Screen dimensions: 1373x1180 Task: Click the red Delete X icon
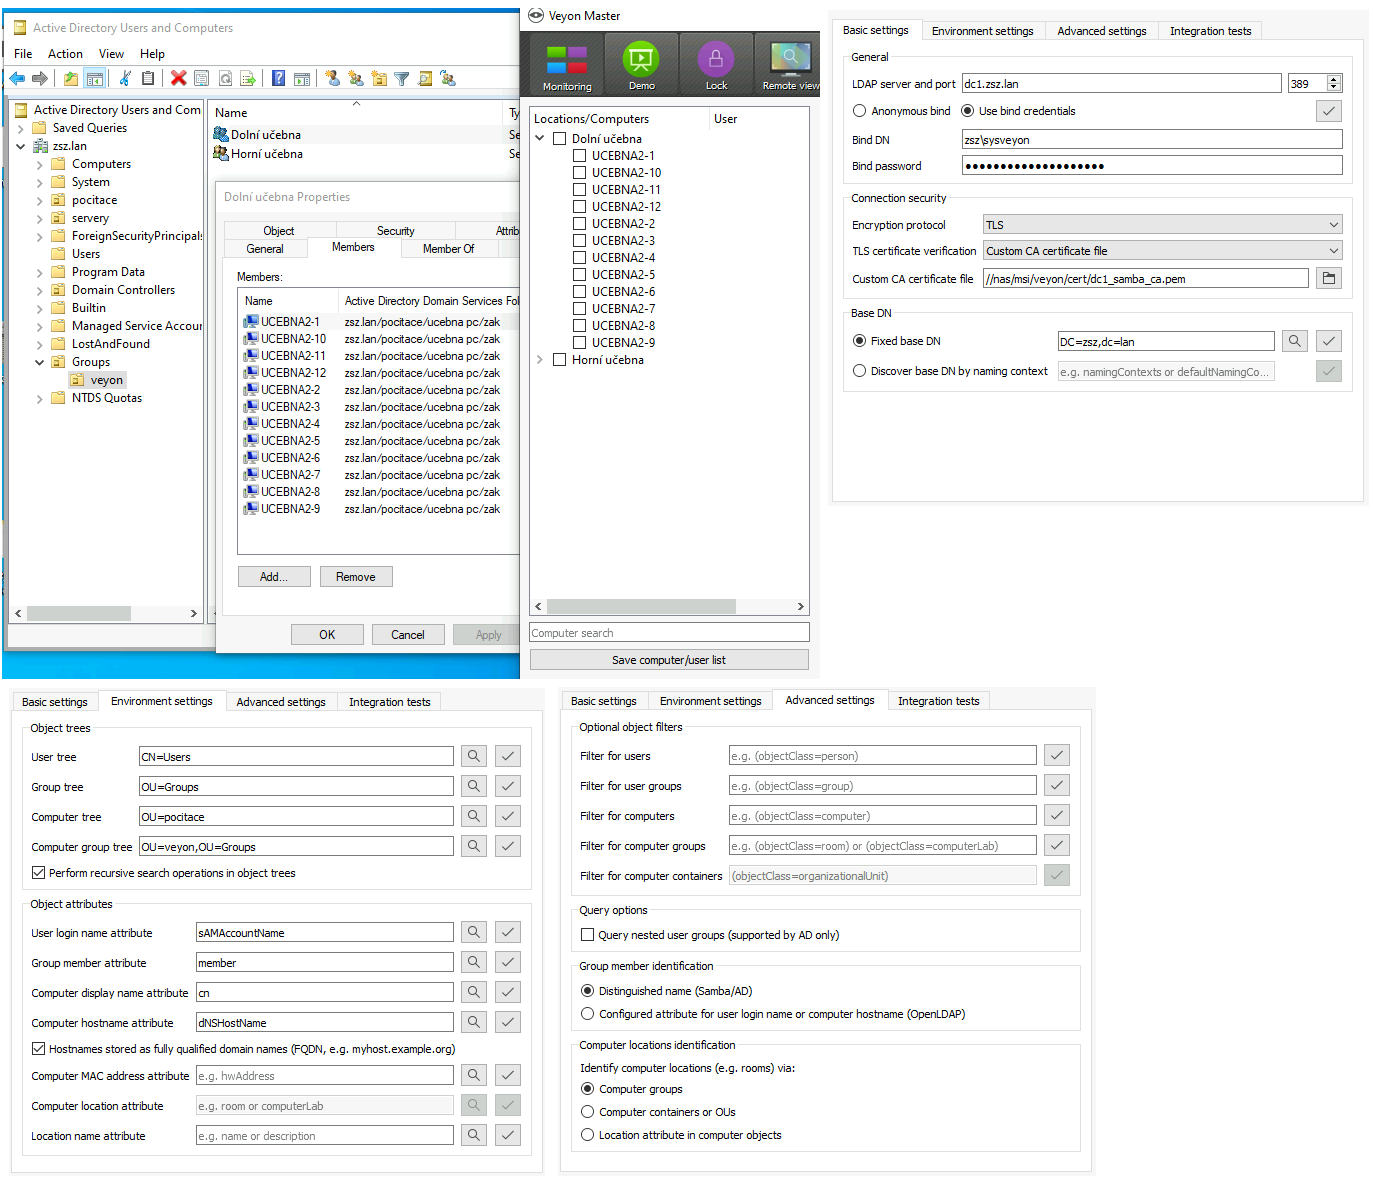179,78
